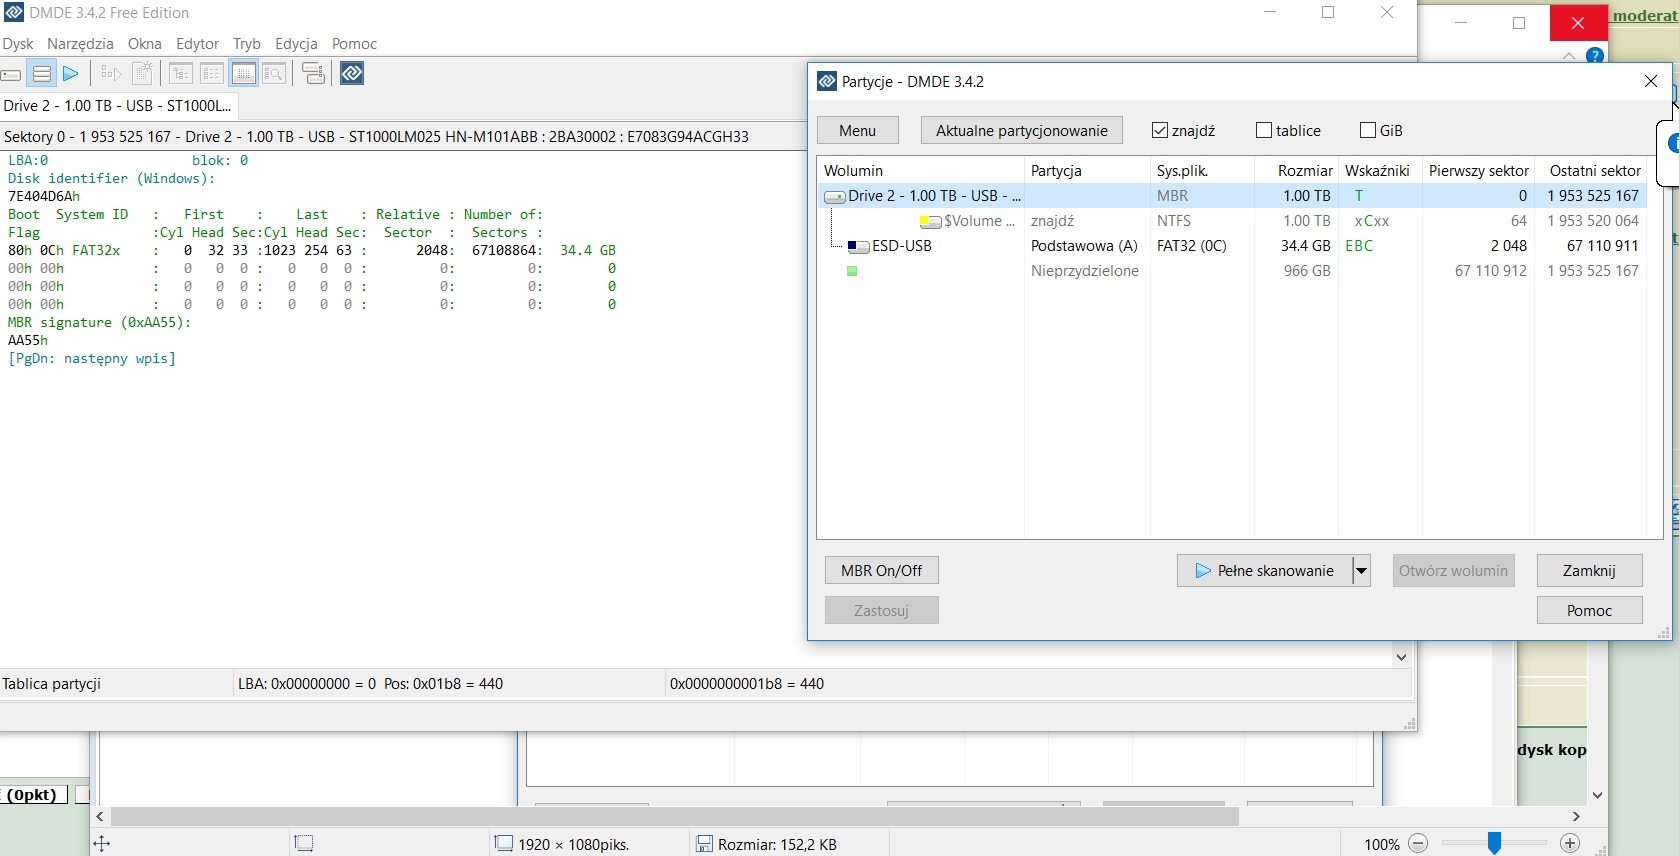
Task: Click the 'Zastosuj' button
Action: [x=882, y=611]
